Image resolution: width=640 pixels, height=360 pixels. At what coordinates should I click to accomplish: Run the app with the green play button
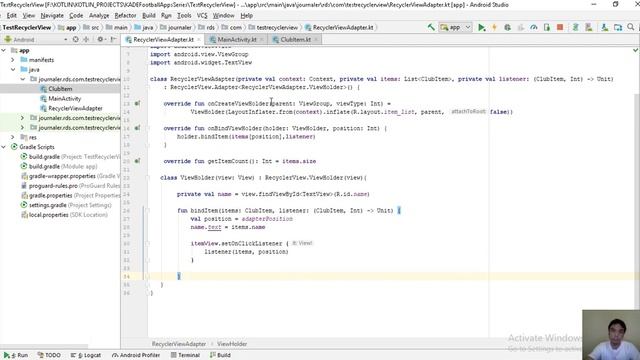482,27
